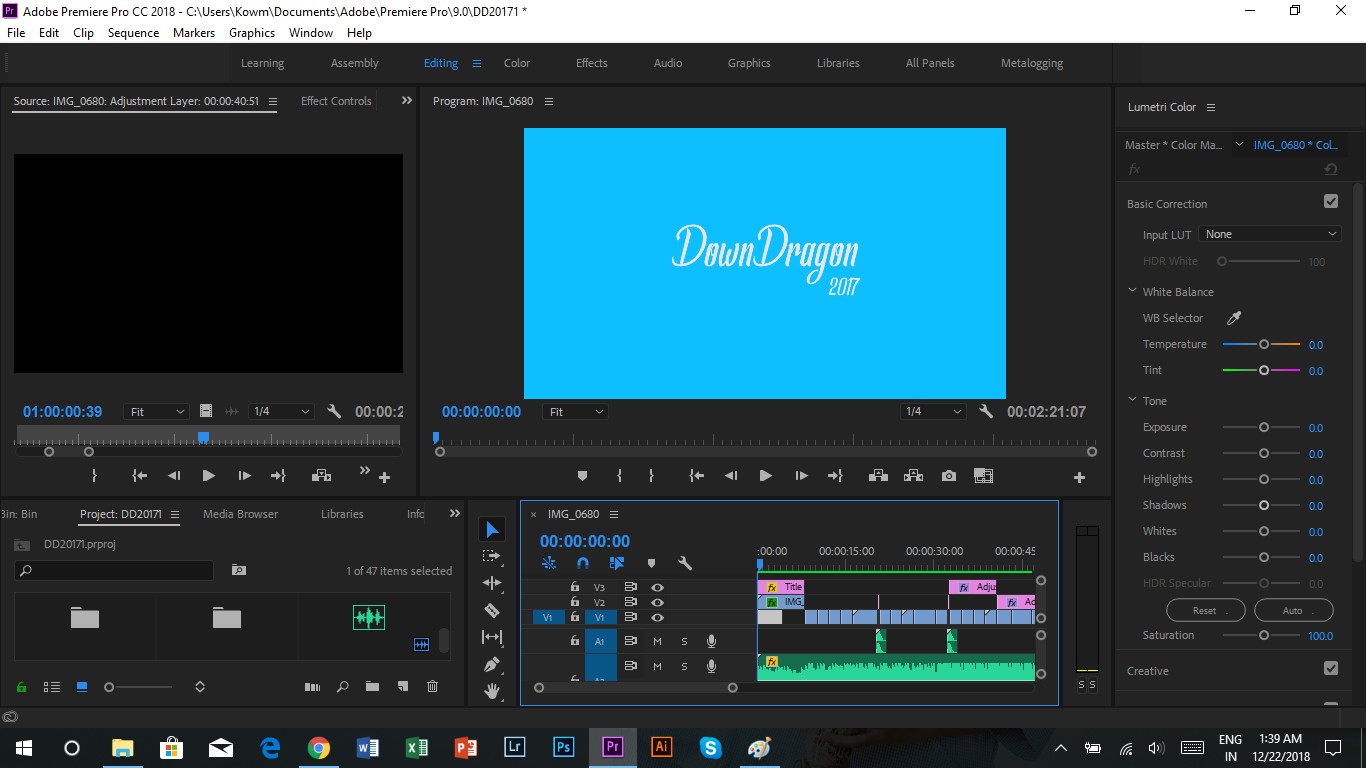Toggle V2 track output eye
Image resolution: width=1366 pixels, height=768 pixels.
[657, 603]
